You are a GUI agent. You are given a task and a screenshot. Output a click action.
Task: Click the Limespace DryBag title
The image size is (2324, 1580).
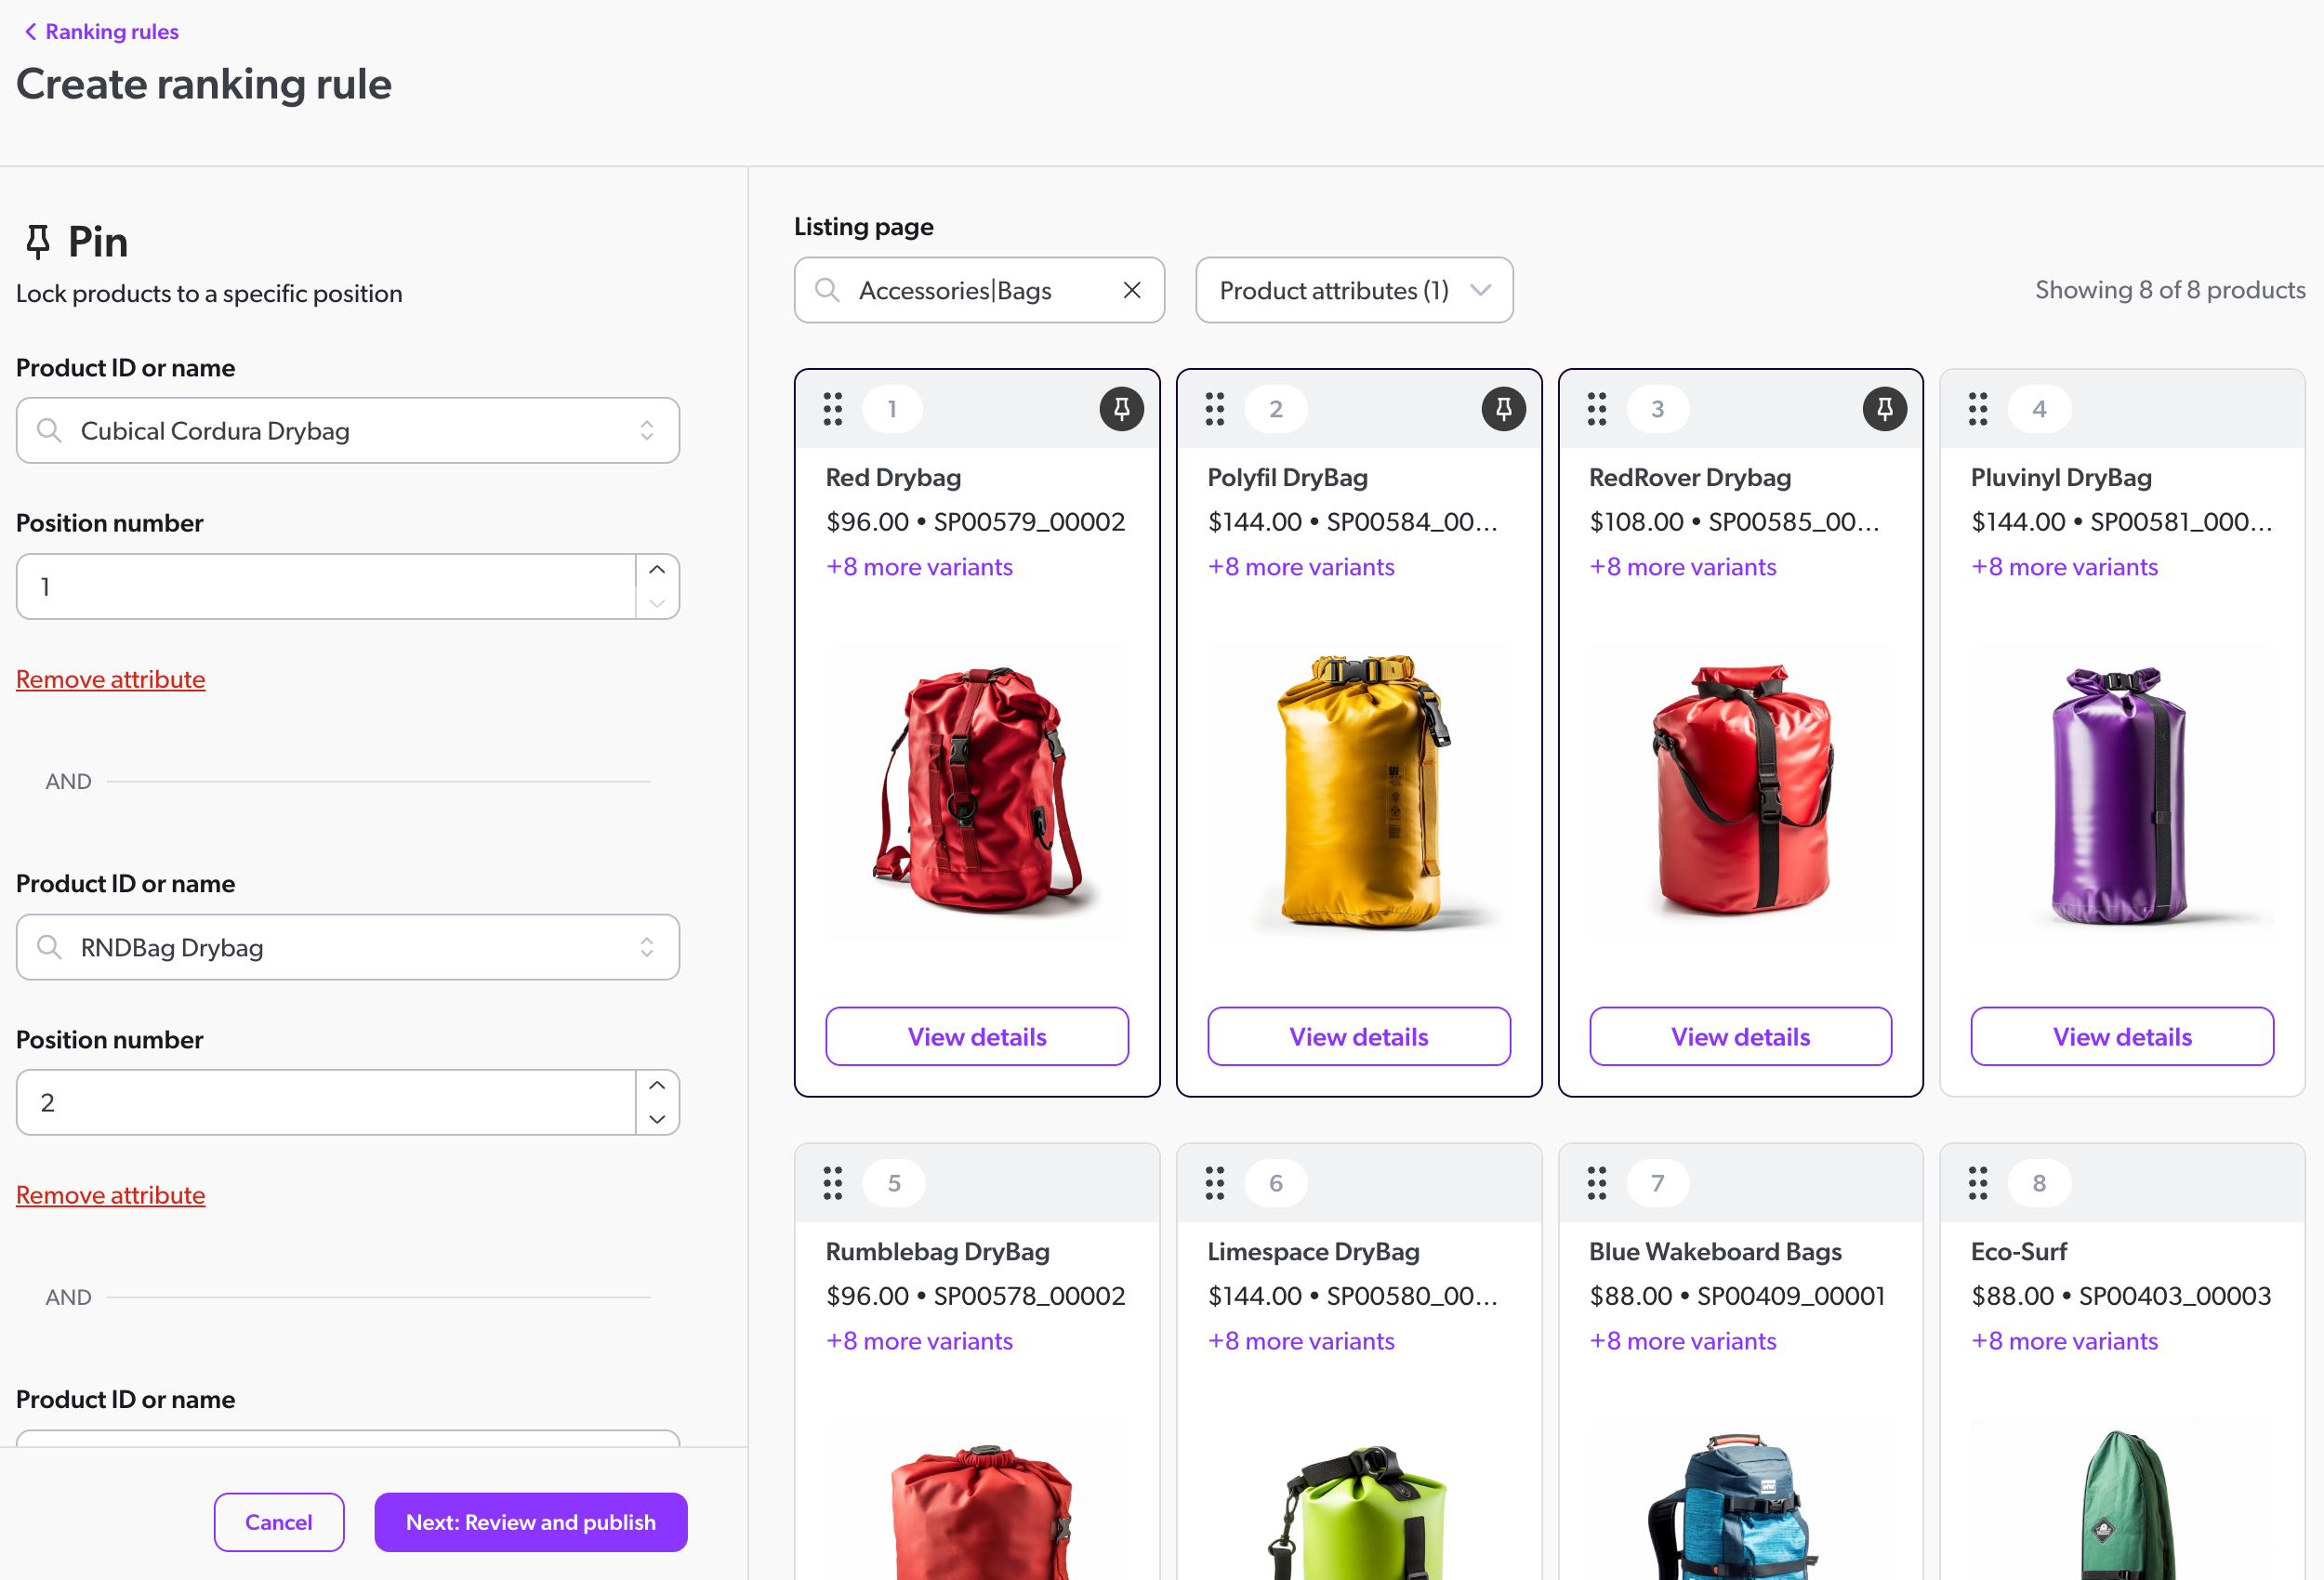[x=1313, y=1251]
